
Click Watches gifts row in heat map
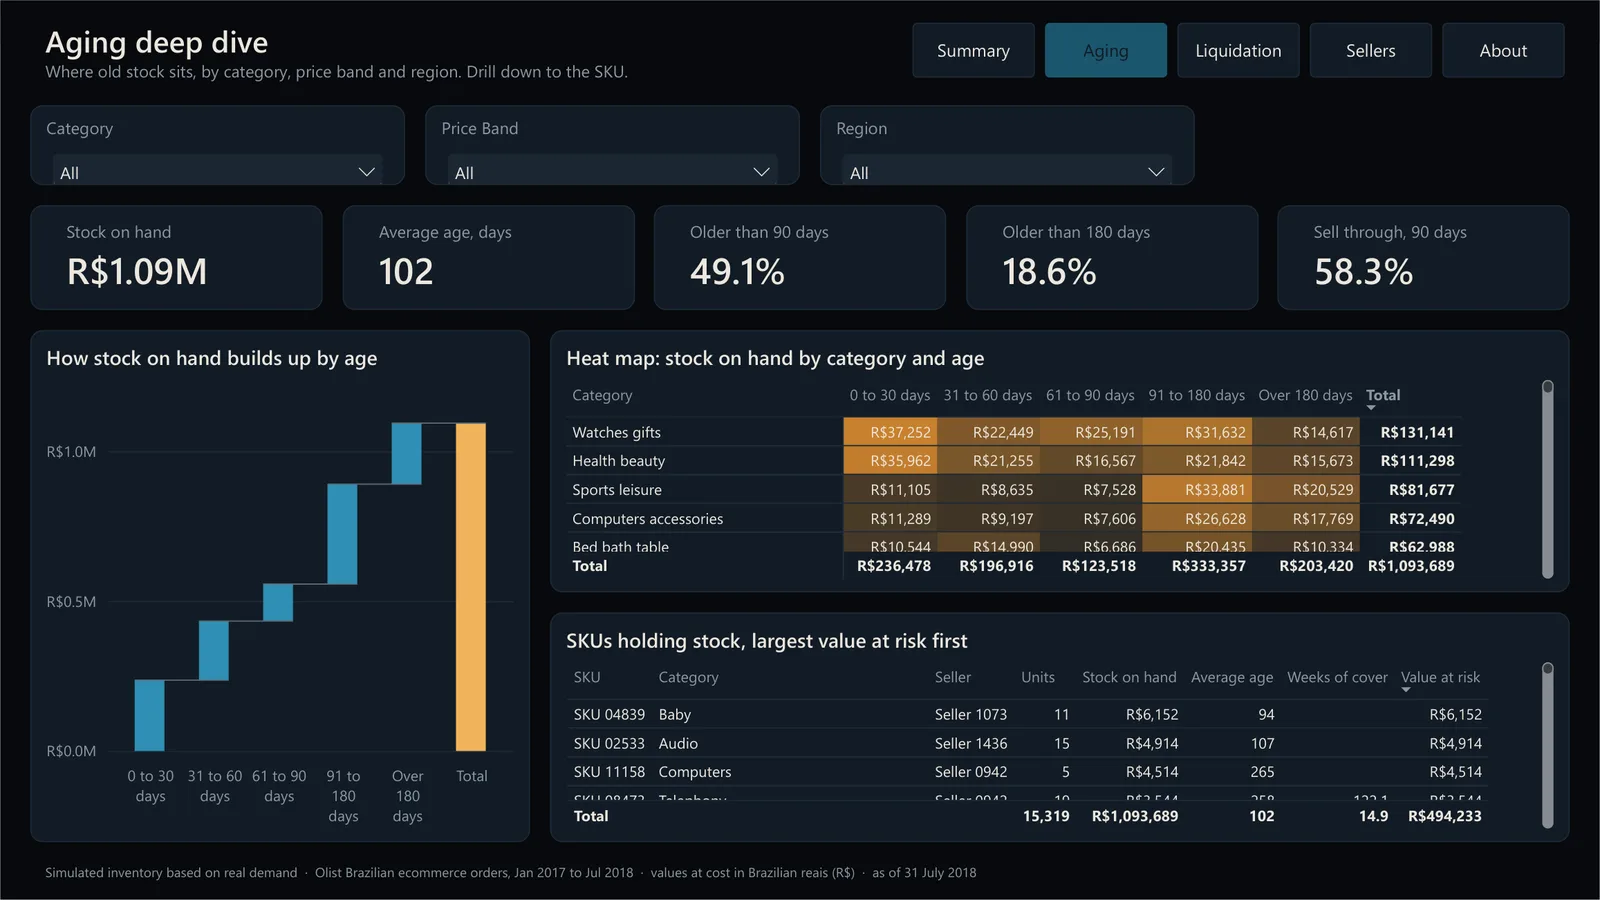1013,432
